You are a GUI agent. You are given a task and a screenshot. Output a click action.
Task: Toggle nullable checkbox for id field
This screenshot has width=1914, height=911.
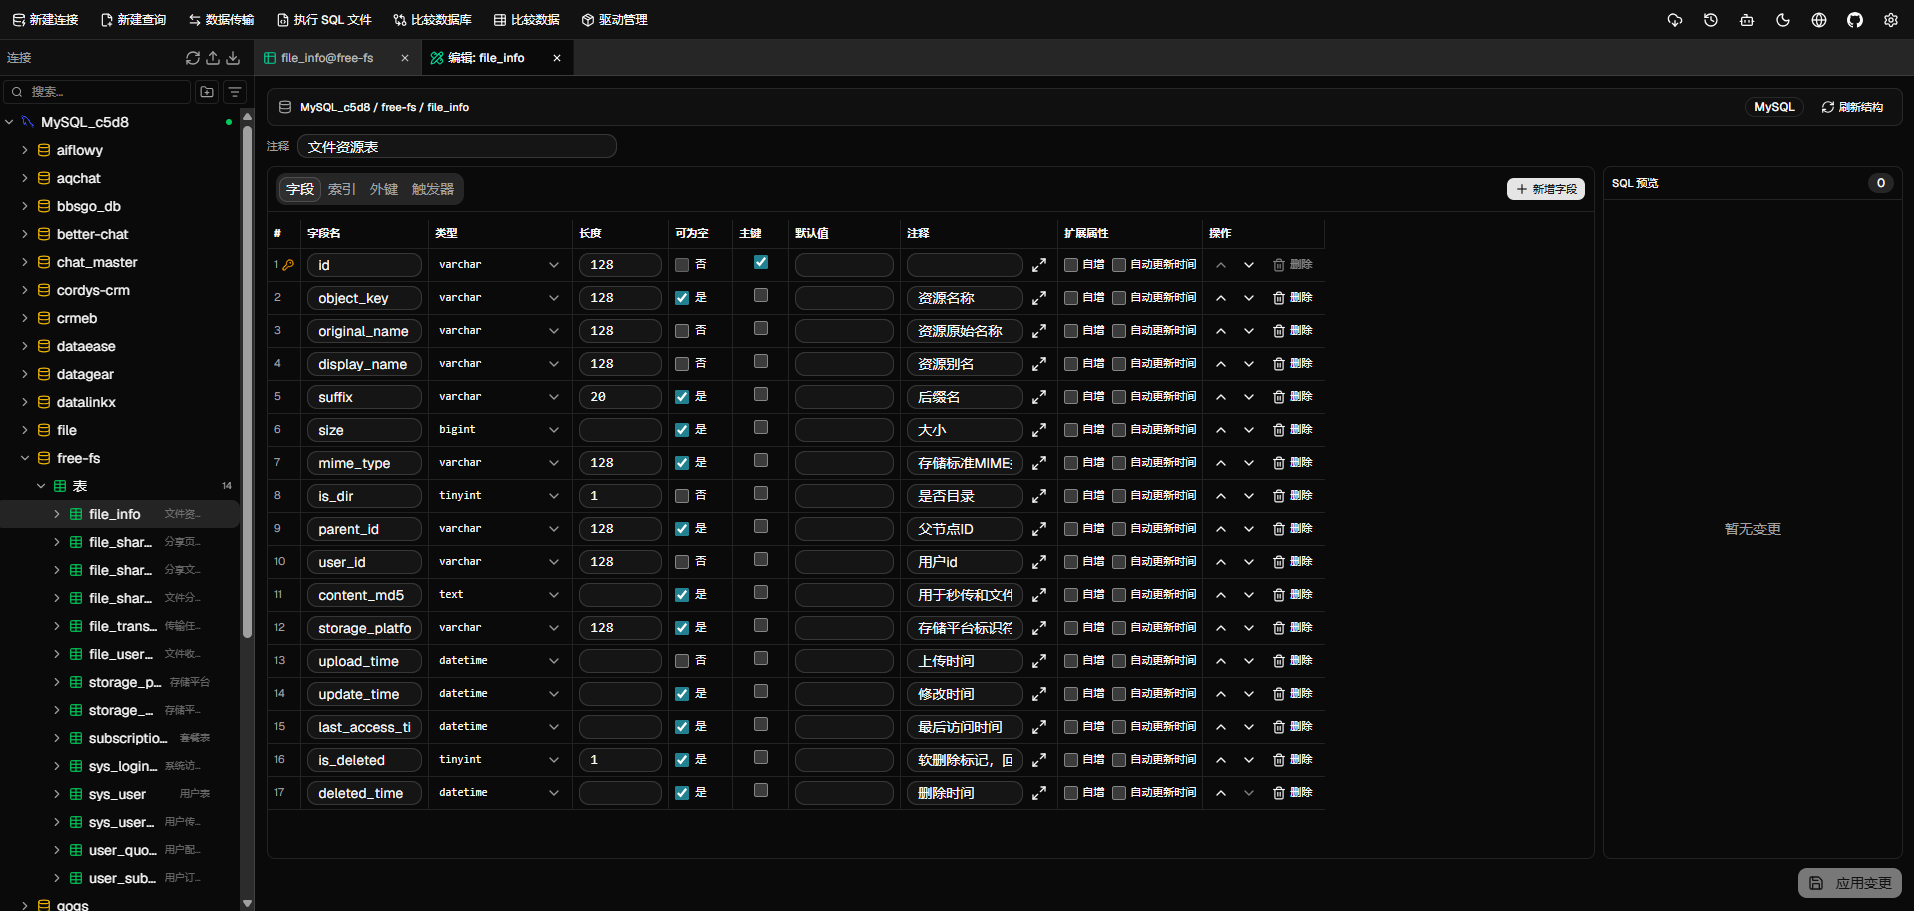682,265
